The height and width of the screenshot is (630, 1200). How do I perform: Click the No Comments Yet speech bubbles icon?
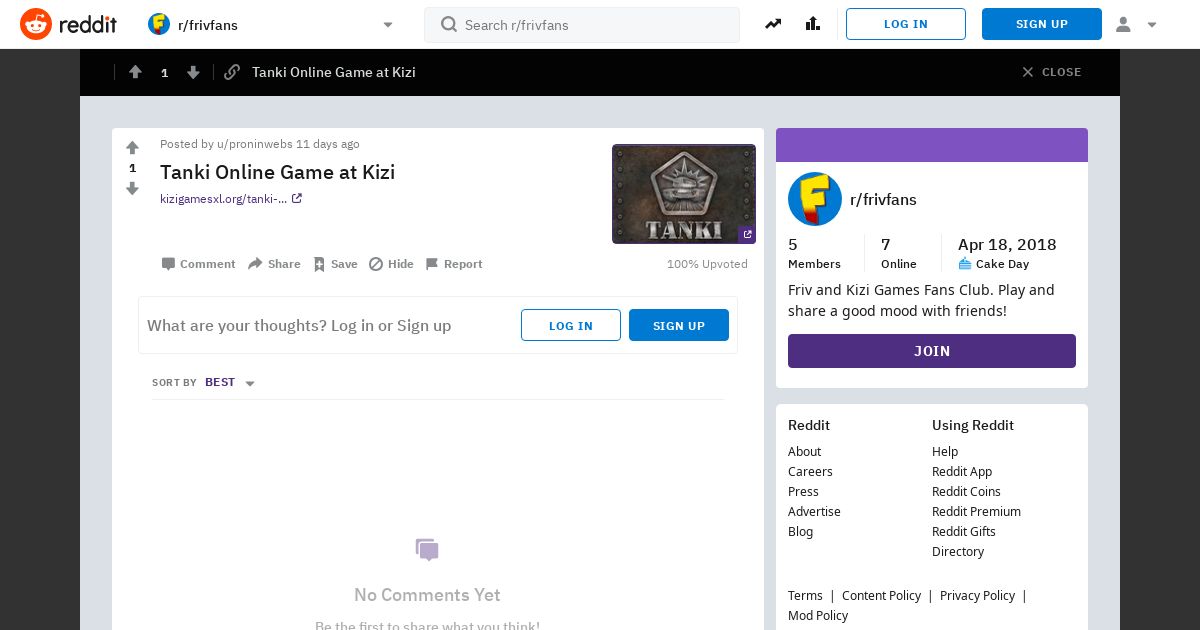tap(427, 550)
